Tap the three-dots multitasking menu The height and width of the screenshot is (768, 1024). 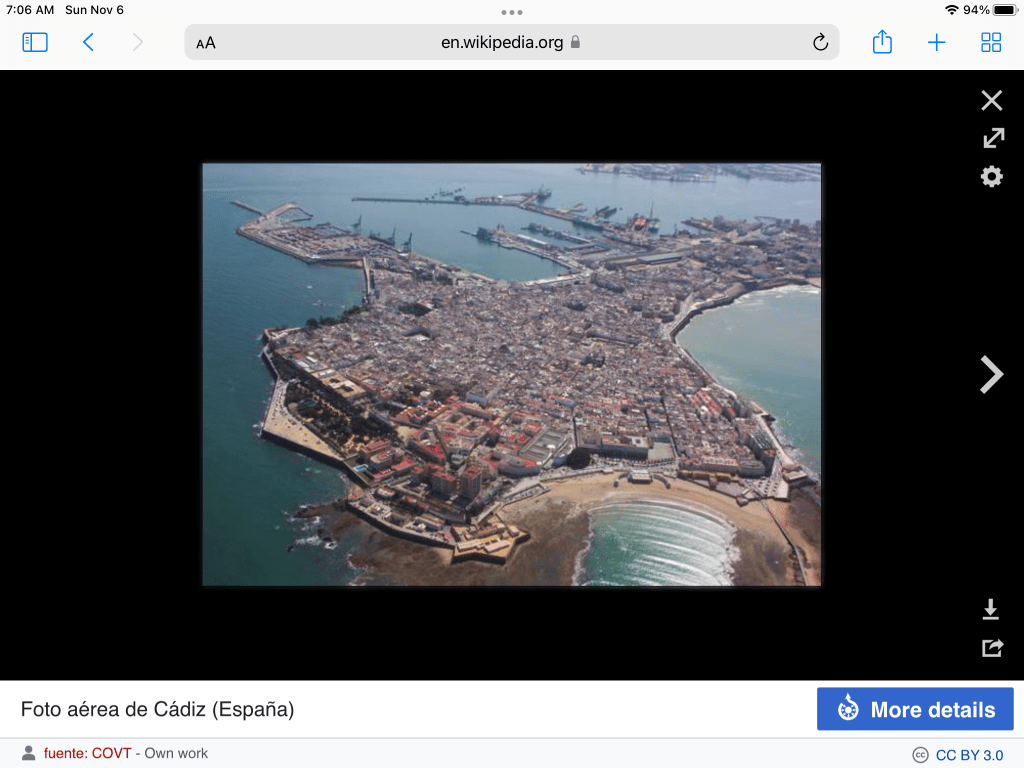(512, 12)
